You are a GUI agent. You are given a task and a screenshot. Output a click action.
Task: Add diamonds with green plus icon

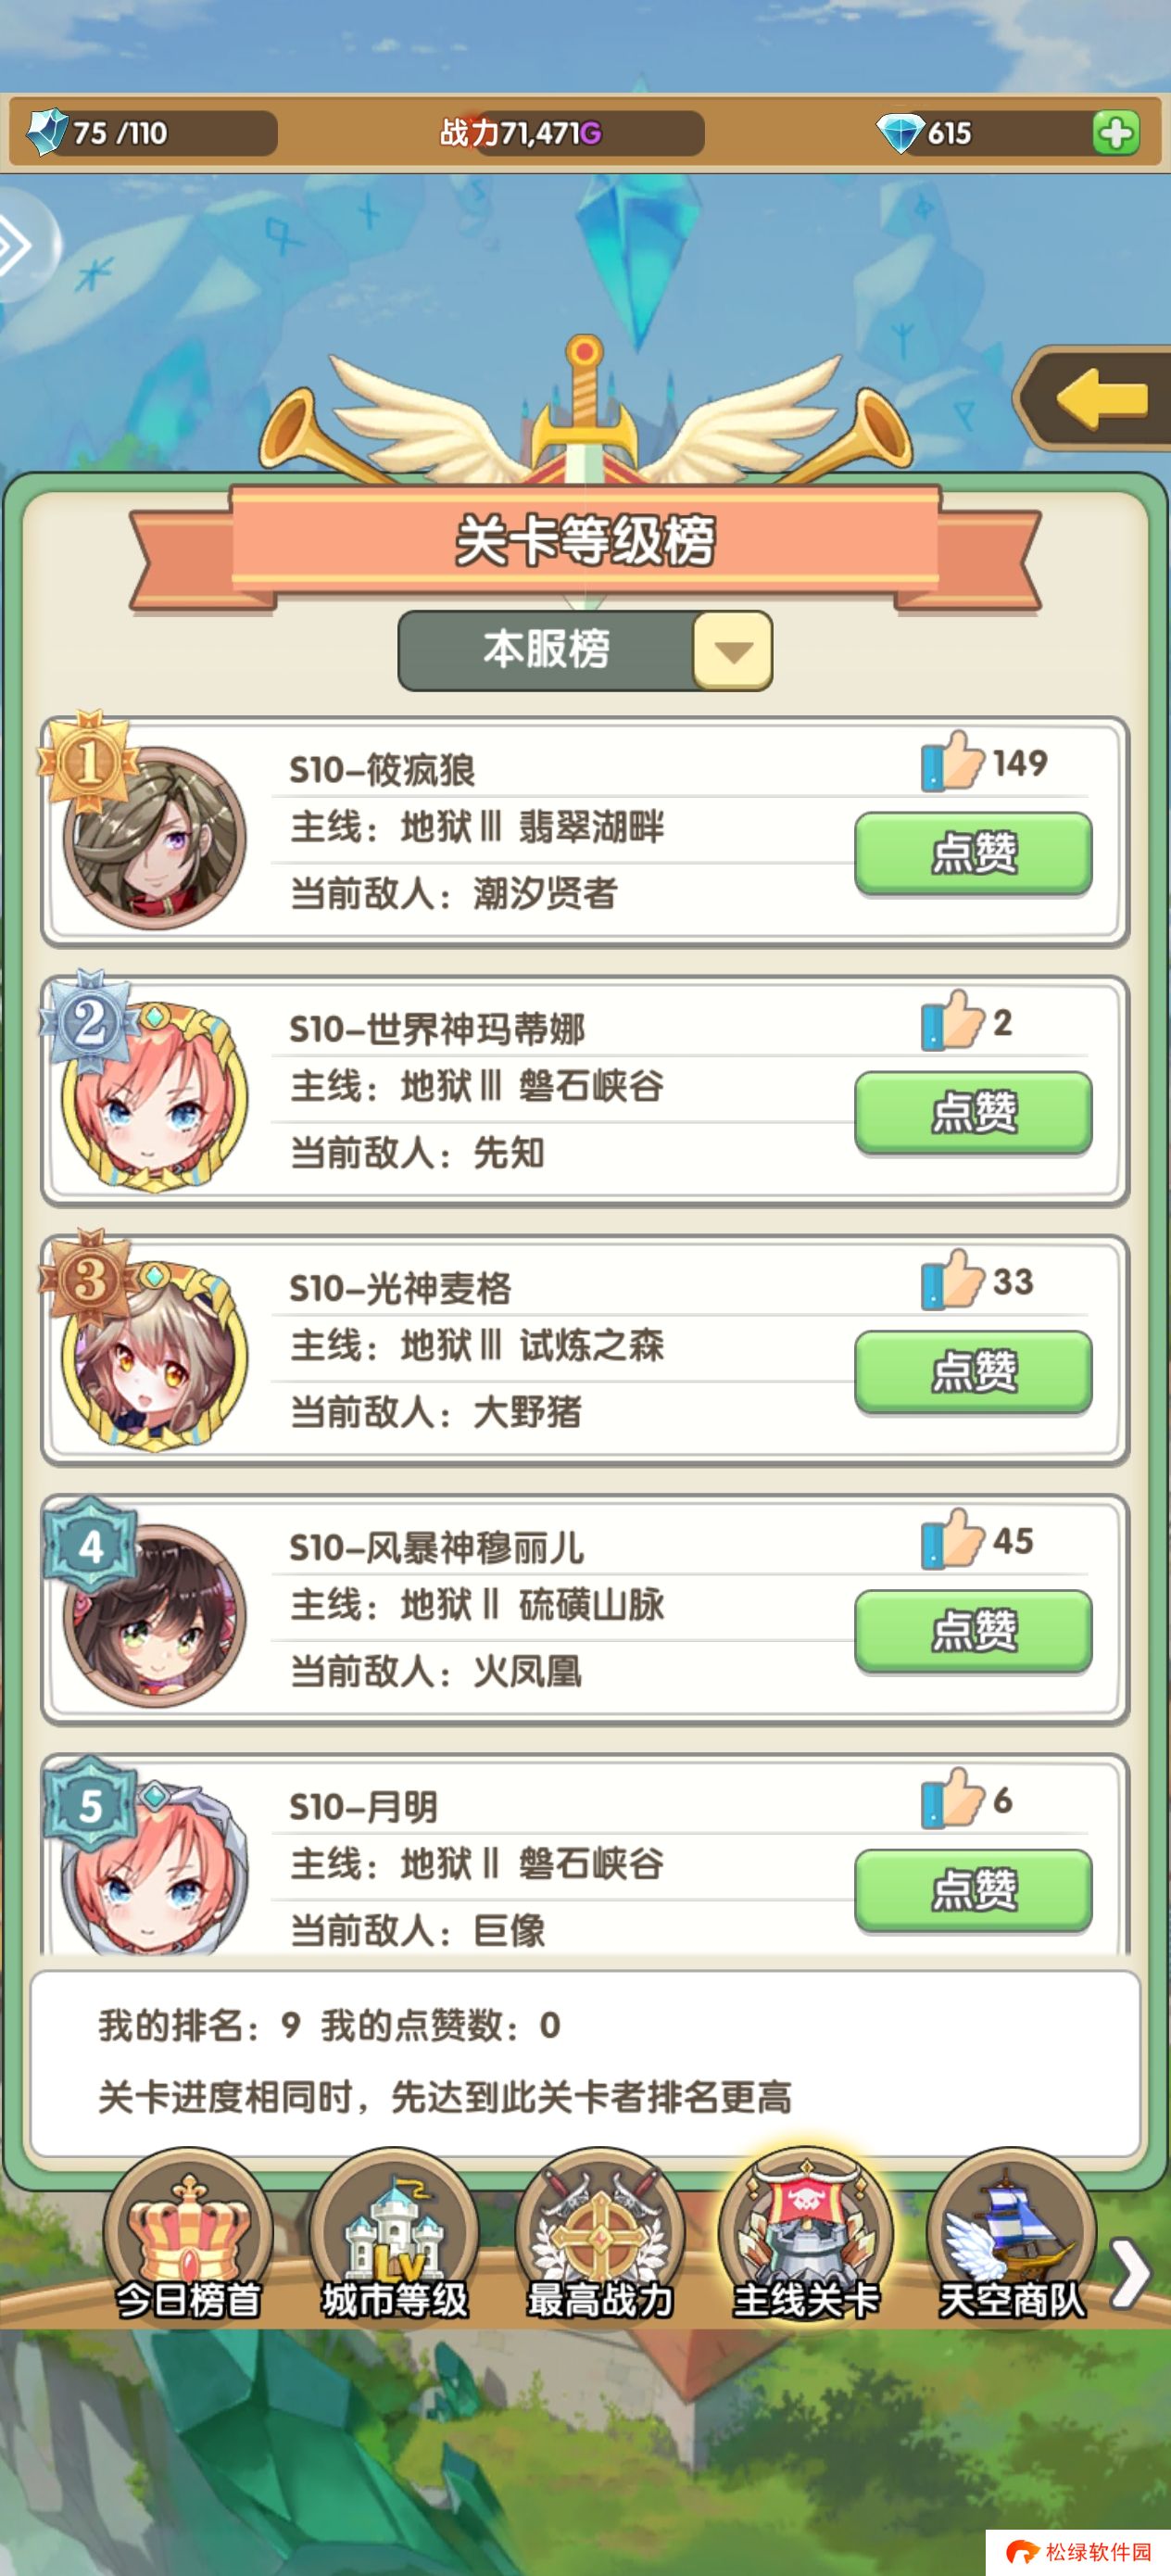(x=1115, y=133)
